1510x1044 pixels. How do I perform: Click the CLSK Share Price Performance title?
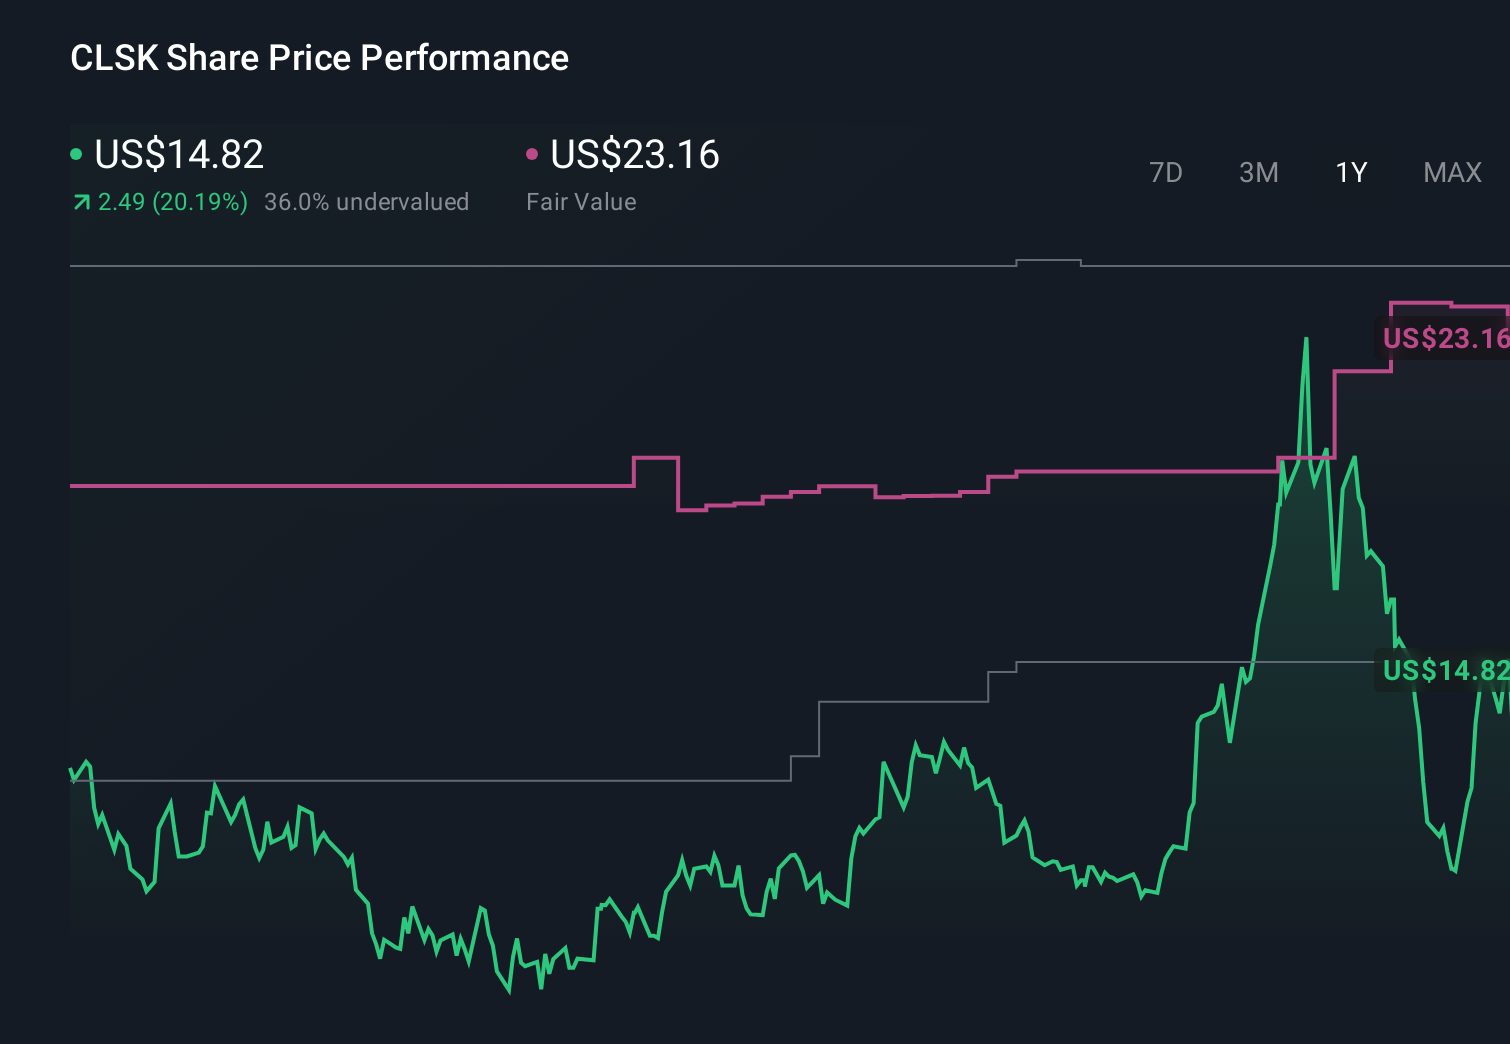pyautogui.click(x=318, y=58)
